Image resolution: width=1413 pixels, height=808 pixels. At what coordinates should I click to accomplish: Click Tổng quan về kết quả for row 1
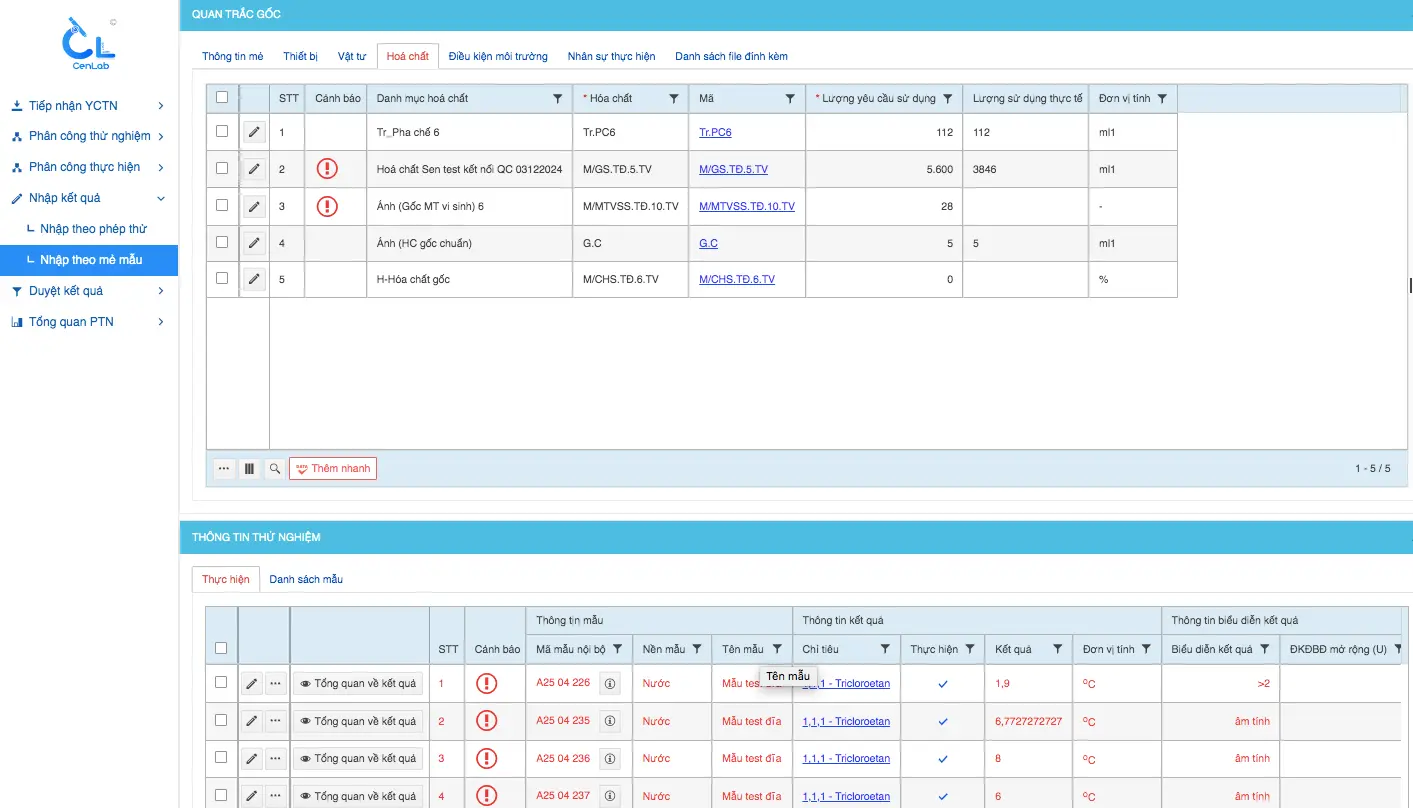(358, 684)
